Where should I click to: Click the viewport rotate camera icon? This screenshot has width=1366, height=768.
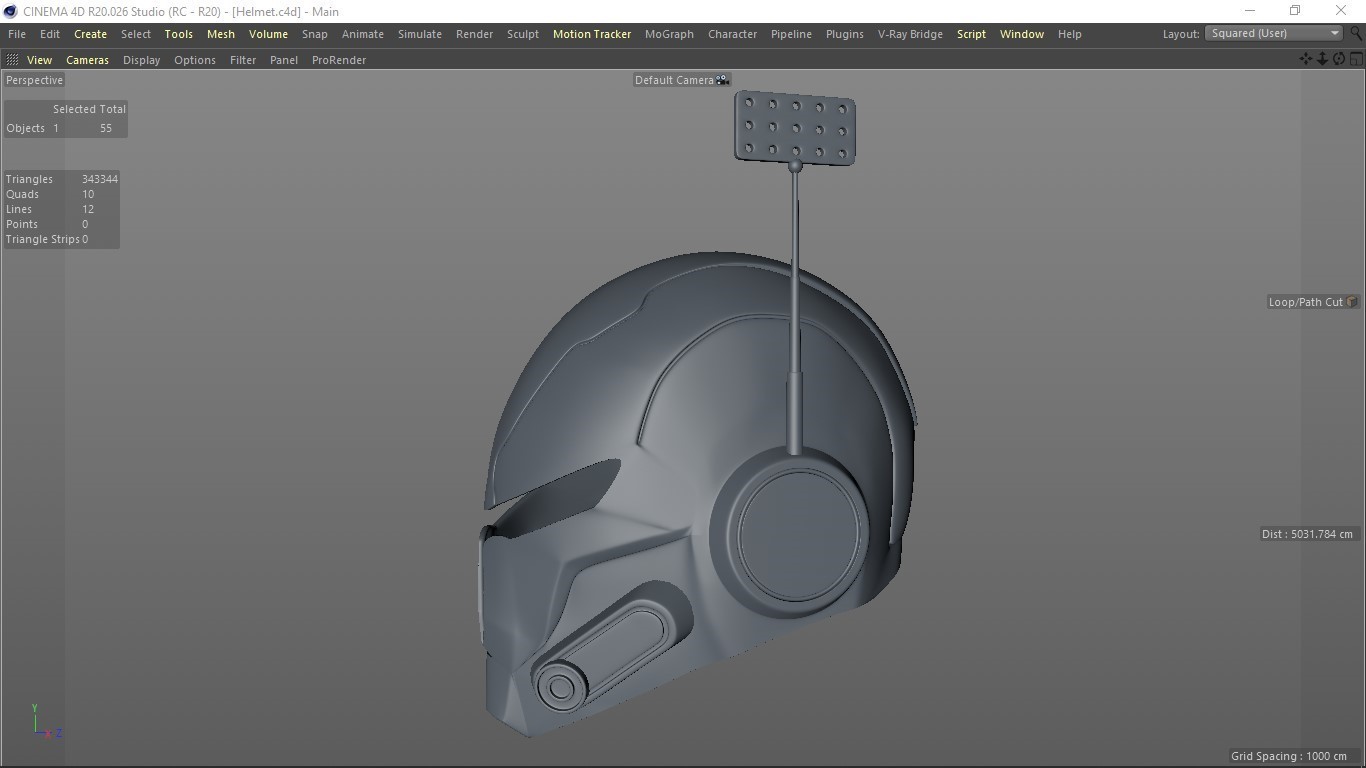click(1339, 59)
